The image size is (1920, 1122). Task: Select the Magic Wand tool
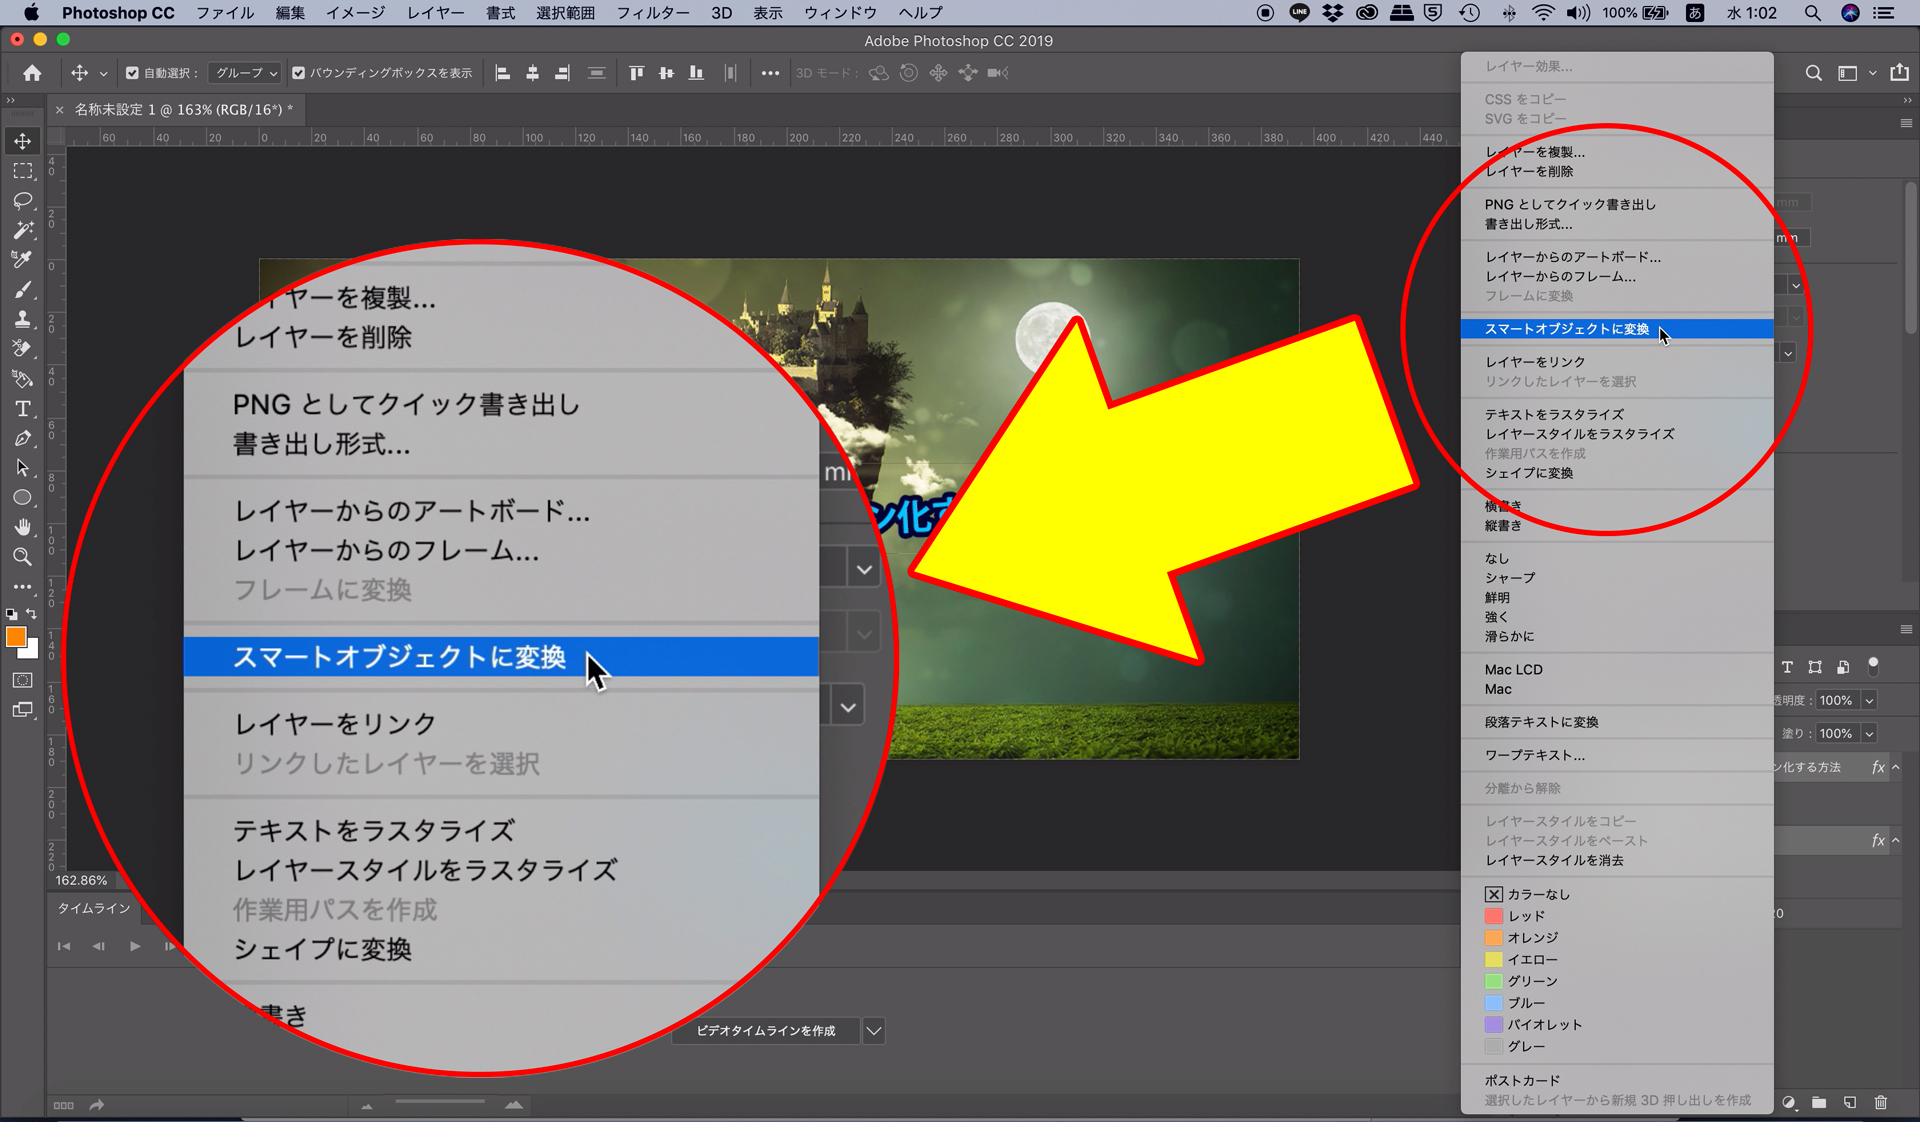click(x=22, y=230)
